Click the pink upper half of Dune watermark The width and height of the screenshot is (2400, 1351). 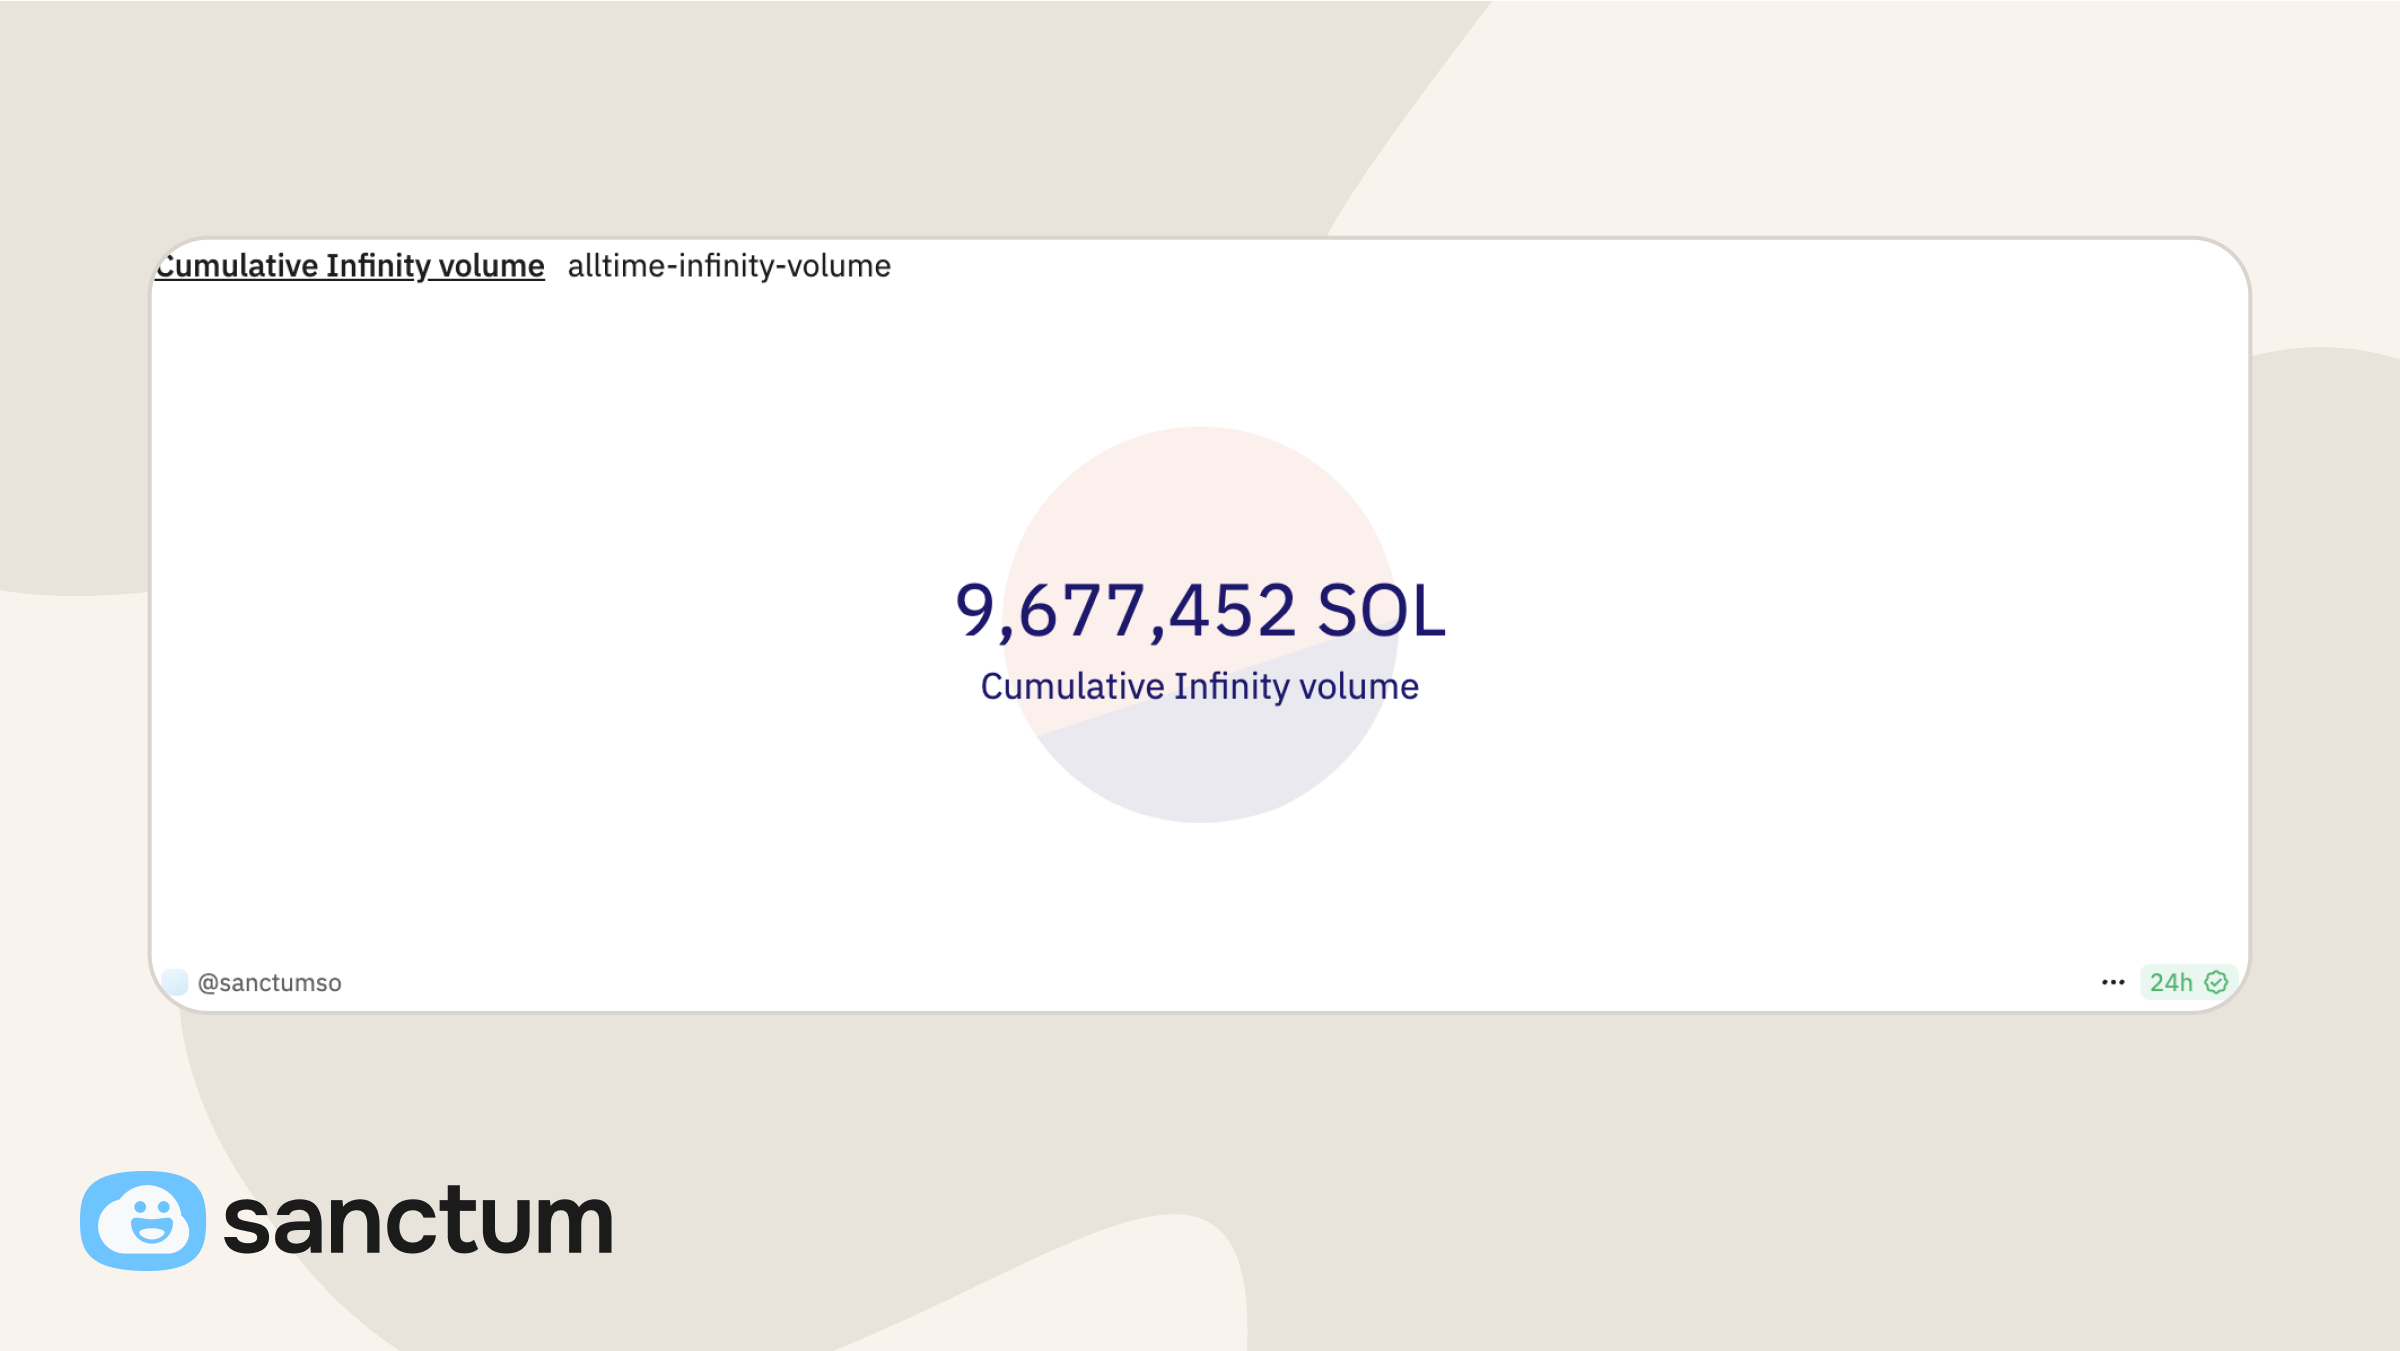coord(1200,500)
